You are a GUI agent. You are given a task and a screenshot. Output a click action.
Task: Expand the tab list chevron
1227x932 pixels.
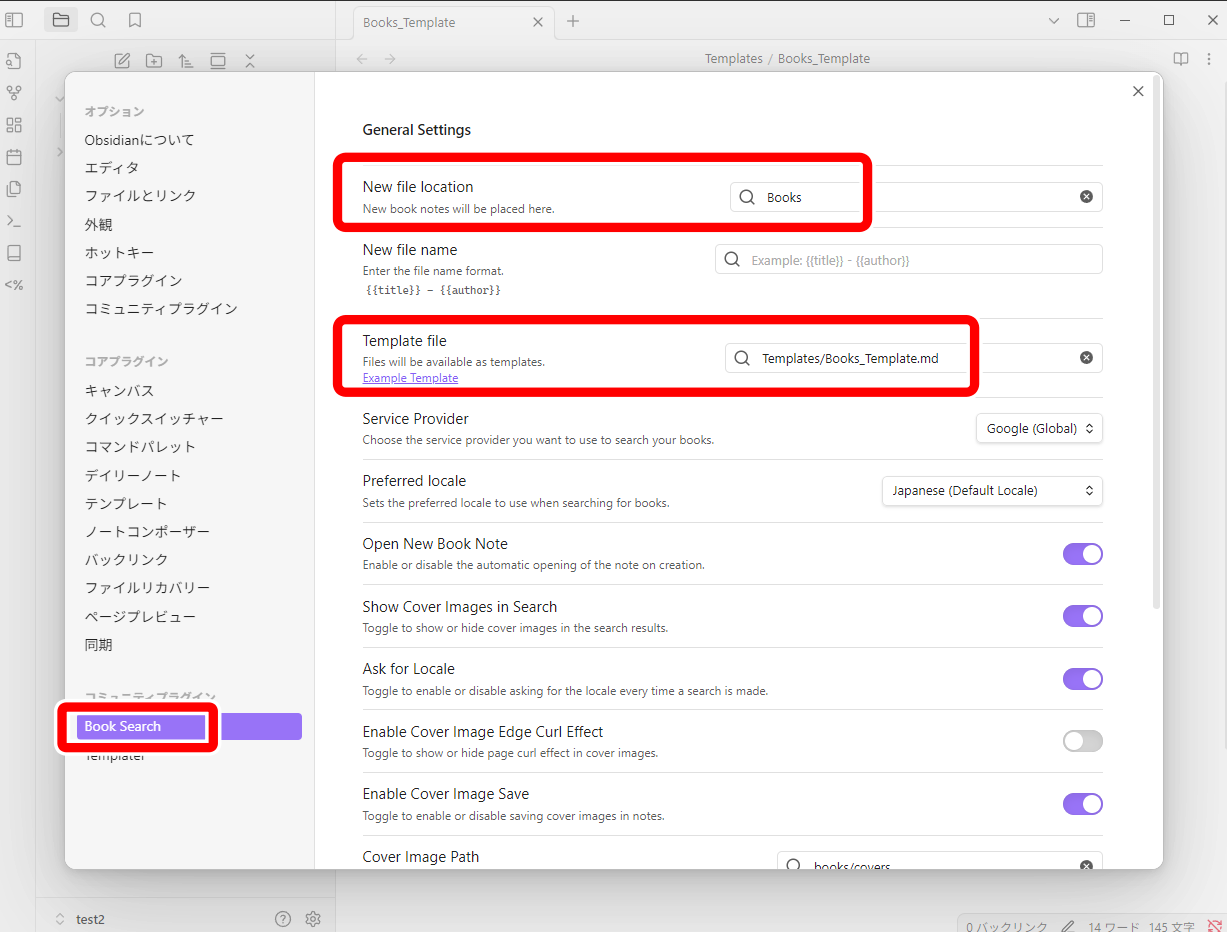tap(1053, 21)
